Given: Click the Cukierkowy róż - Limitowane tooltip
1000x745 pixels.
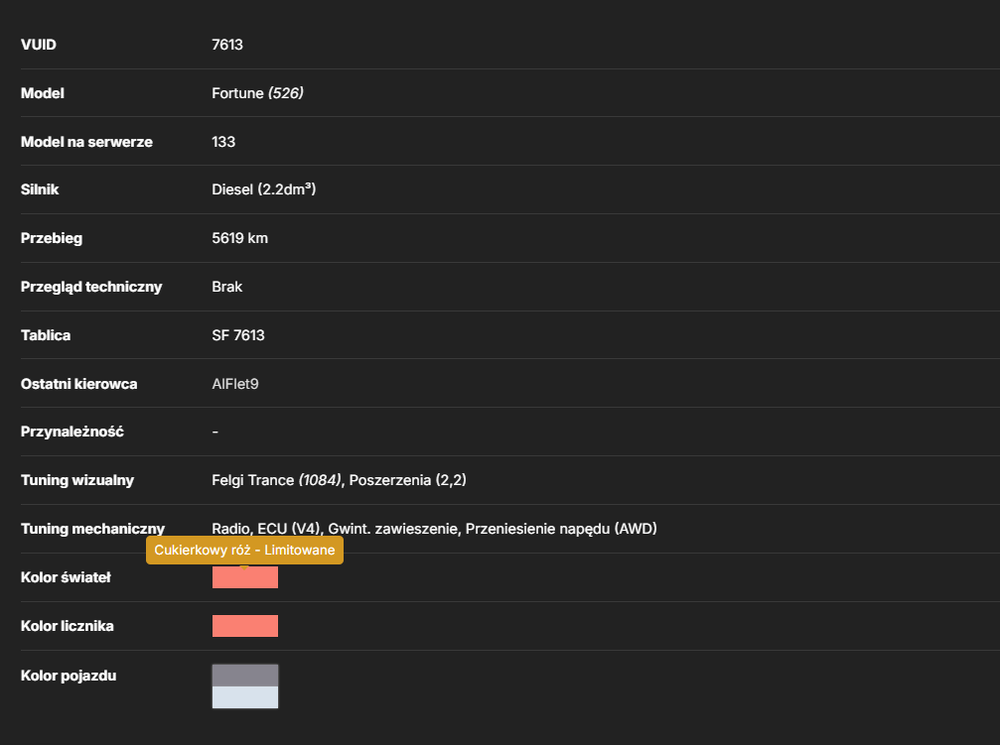Looking at the screenshot, I should coord(245,550).
